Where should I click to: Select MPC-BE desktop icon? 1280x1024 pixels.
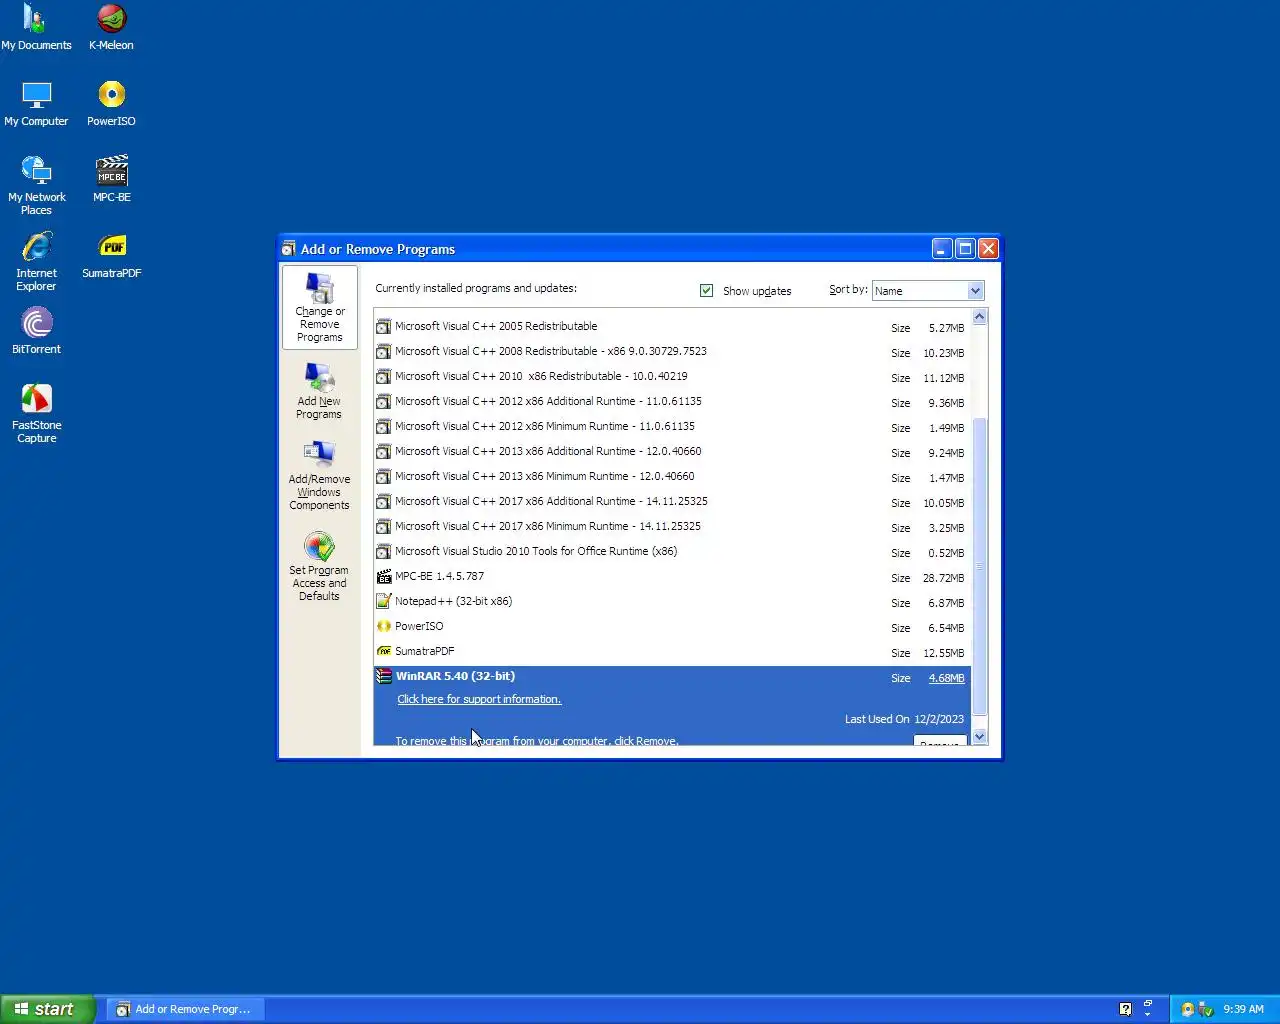coord(111,179)
